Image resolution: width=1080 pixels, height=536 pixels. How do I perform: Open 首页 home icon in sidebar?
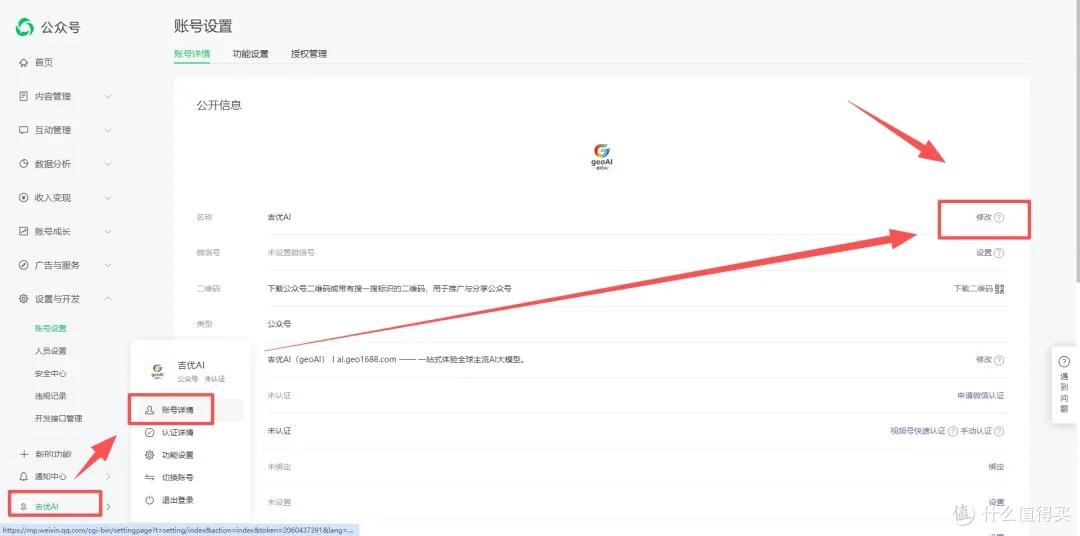[23, 63]
